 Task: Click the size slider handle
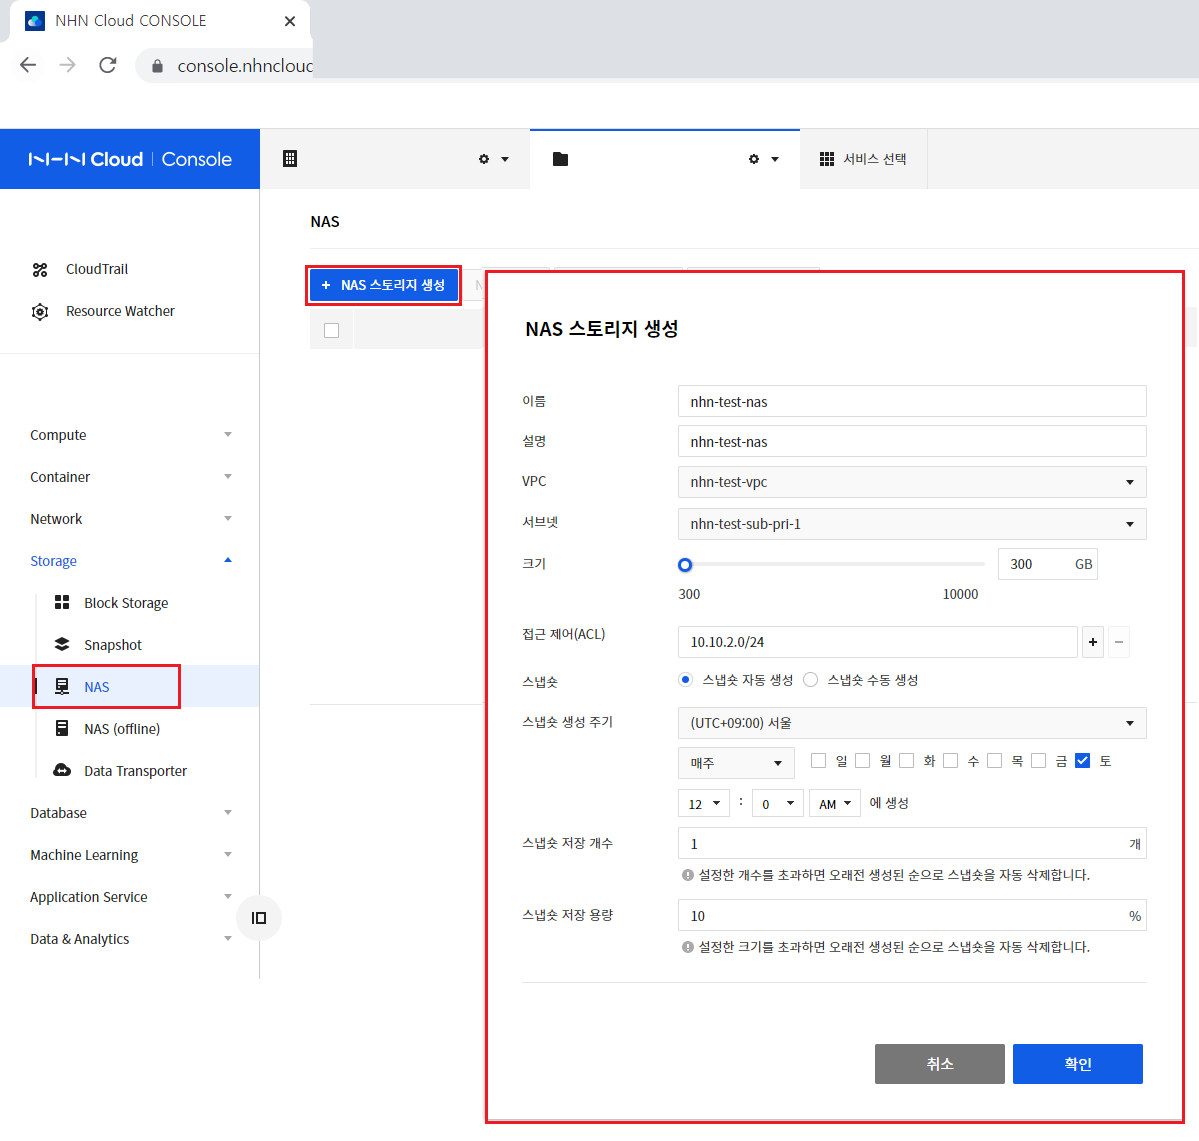[685, 565]
